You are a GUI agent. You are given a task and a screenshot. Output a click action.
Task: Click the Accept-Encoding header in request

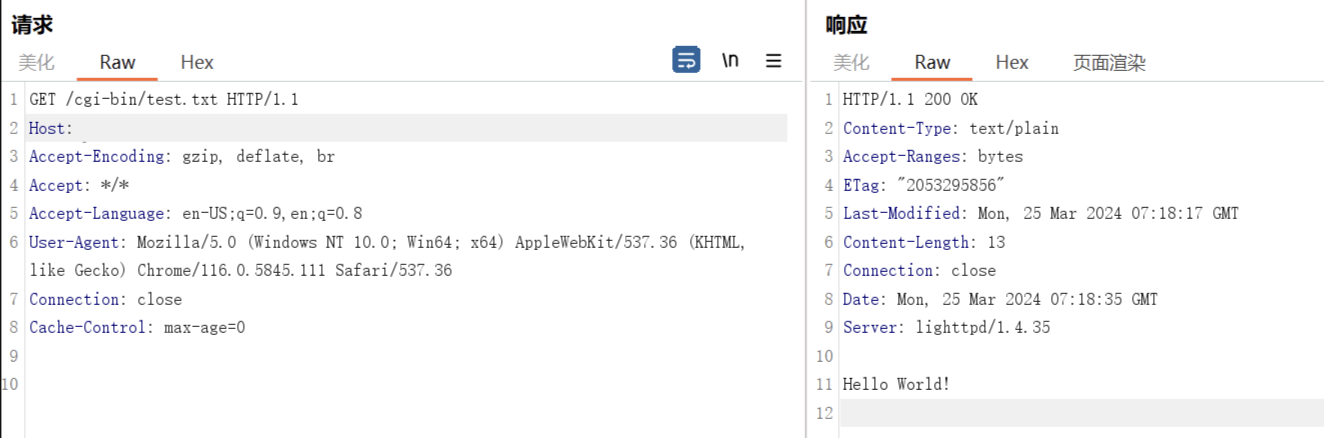click(182, 157)
